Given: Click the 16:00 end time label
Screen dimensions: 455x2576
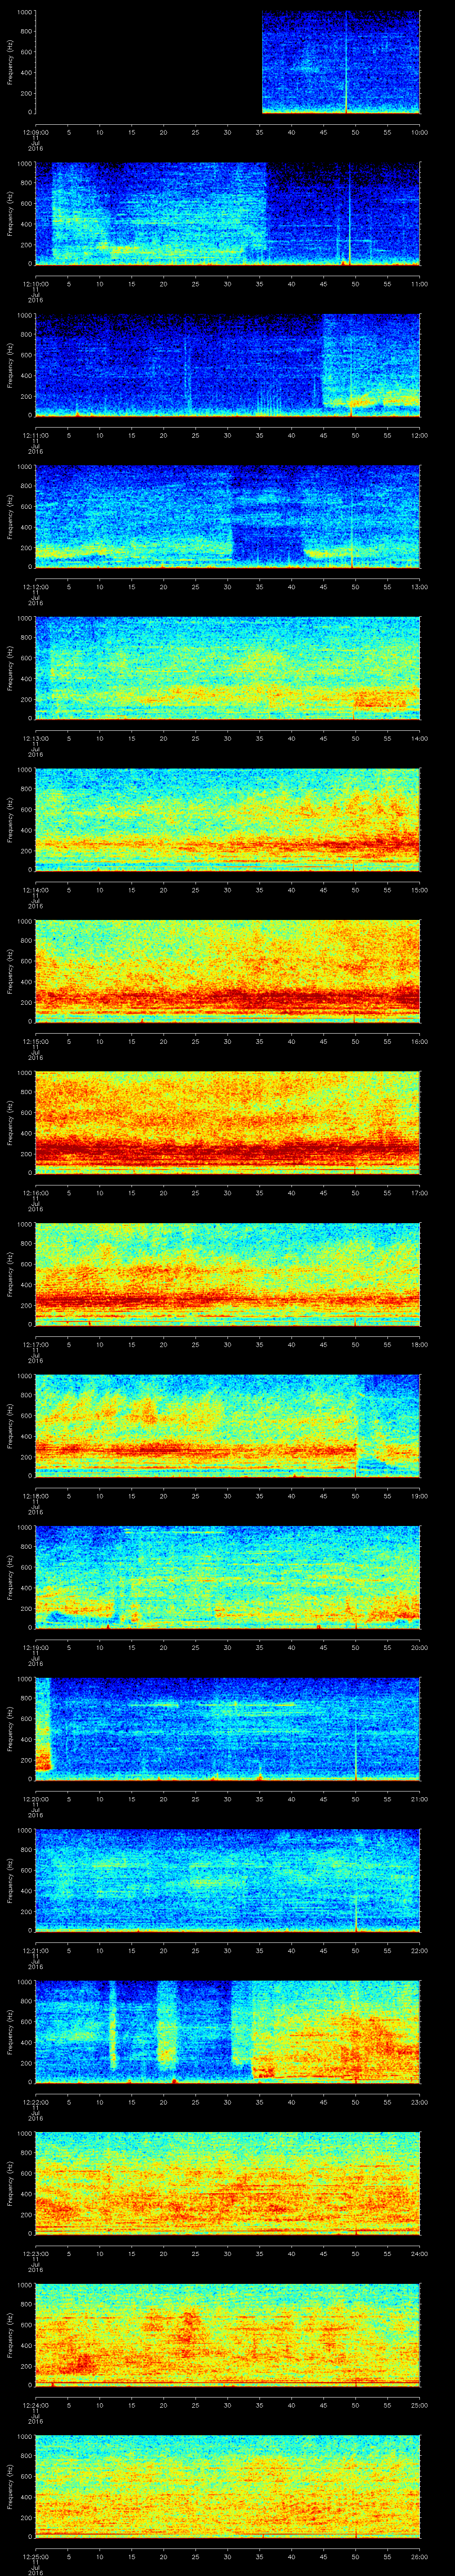Looking at the screenshot, I should click(419, 1041).
